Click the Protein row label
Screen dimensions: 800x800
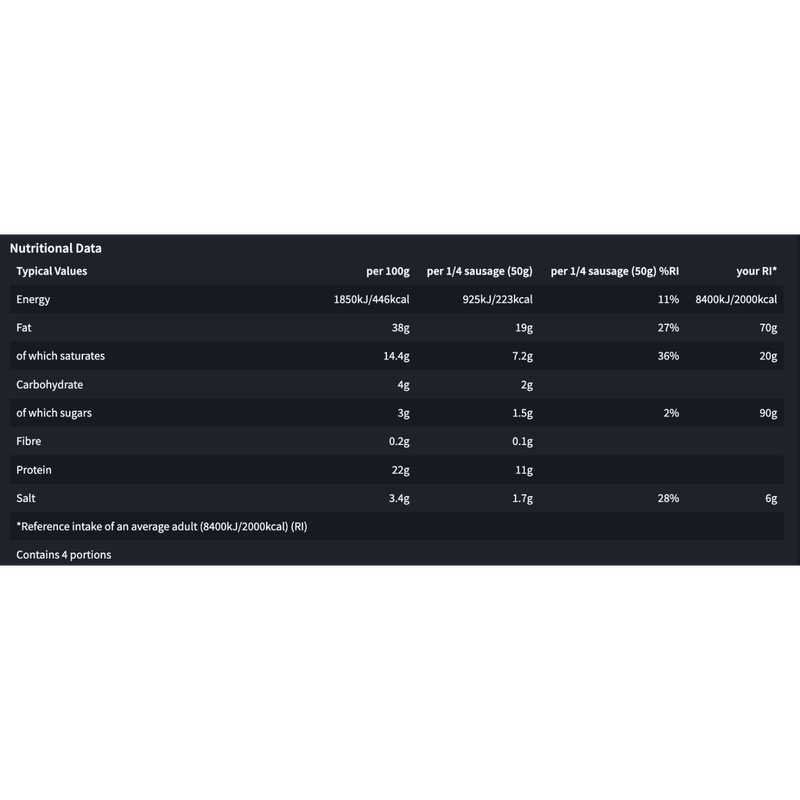pyautogui.click(x=34, y=470)
